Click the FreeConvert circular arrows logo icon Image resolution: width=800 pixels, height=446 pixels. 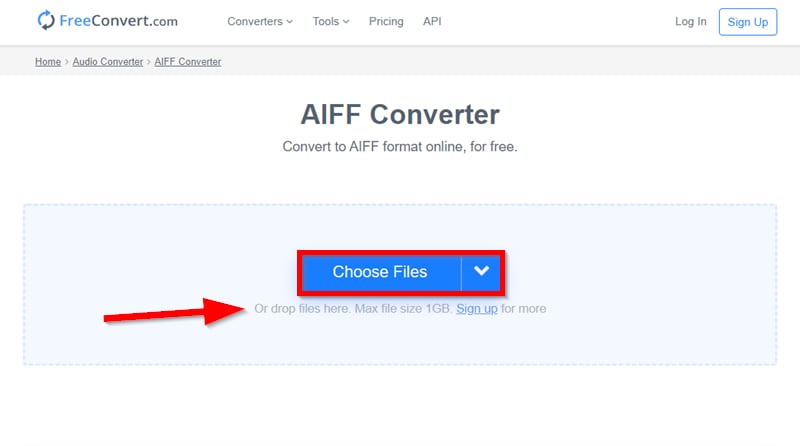coord(46,20)
